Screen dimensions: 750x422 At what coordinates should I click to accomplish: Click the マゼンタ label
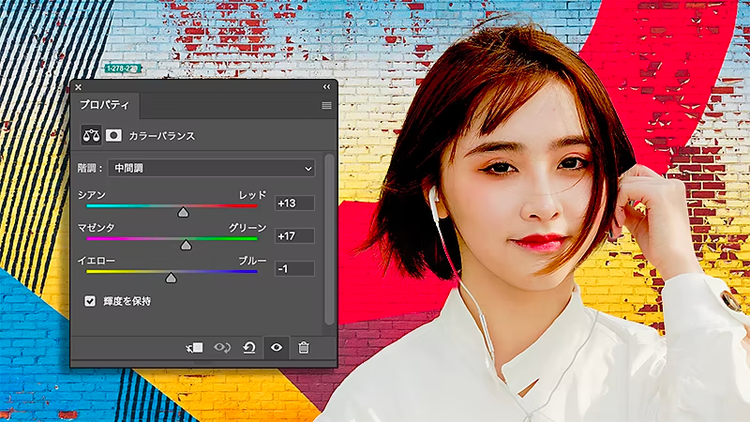(x=96, y=228)
